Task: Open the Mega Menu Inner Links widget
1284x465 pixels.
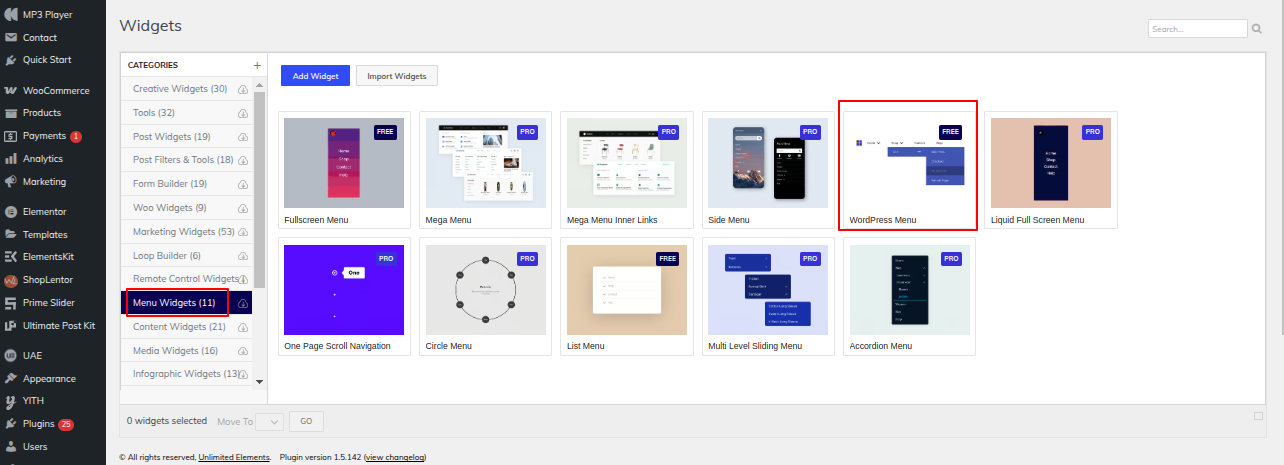Action: click(x=626, y=170)
